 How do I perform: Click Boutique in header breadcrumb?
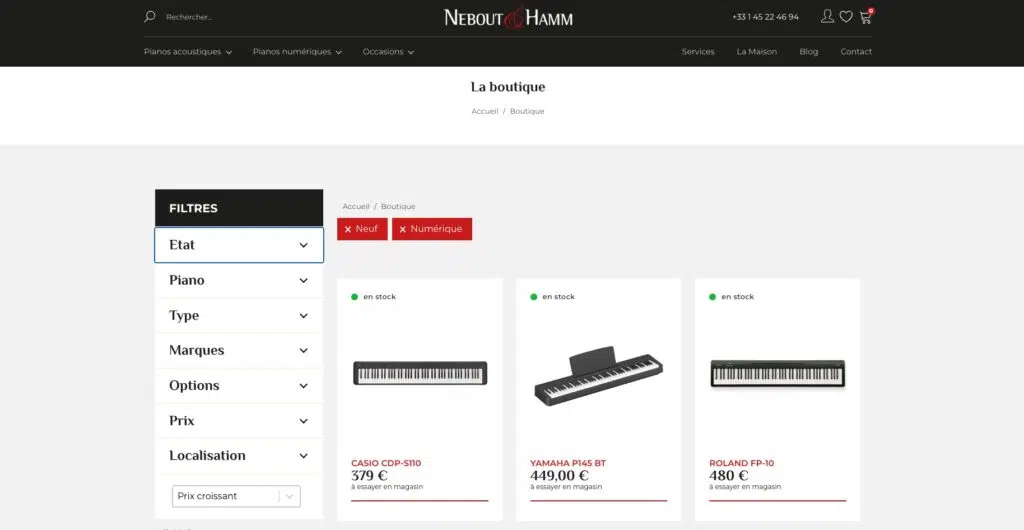click(x=527, y=112)
